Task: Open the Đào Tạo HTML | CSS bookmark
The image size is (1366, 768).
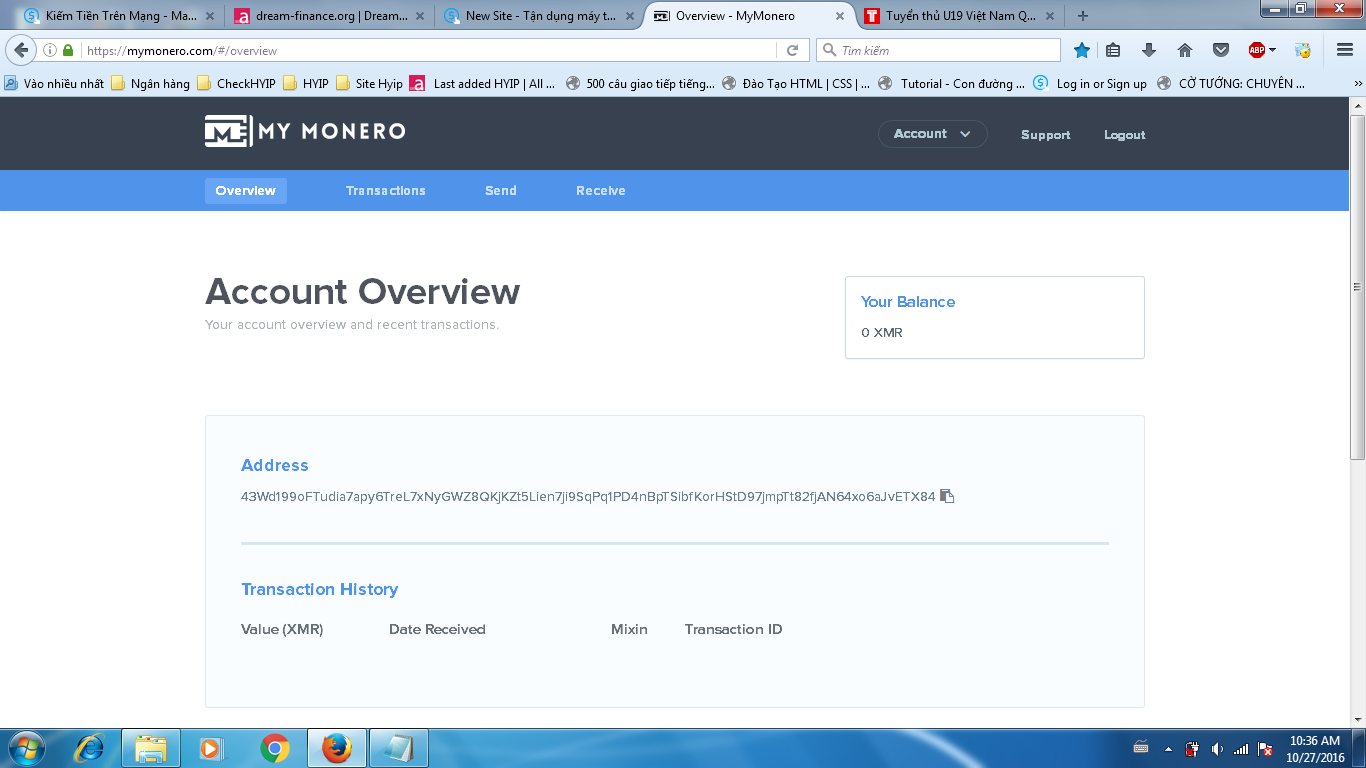Action: tap(796, 84)
